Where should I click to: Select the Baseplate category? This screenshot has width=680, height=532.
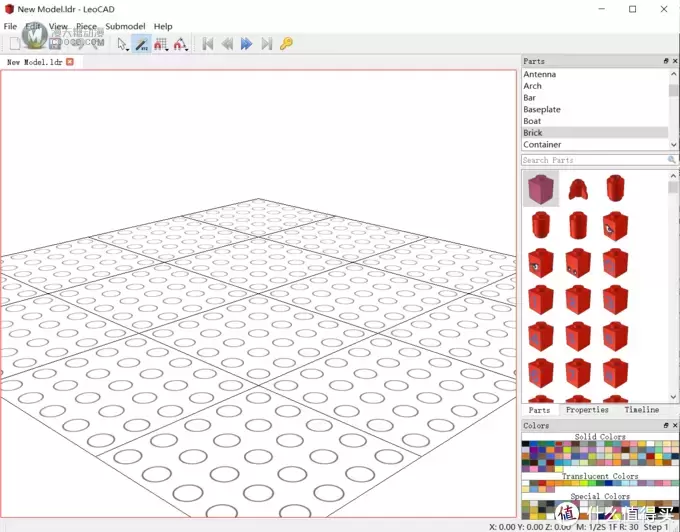click(x=595, y=109)
